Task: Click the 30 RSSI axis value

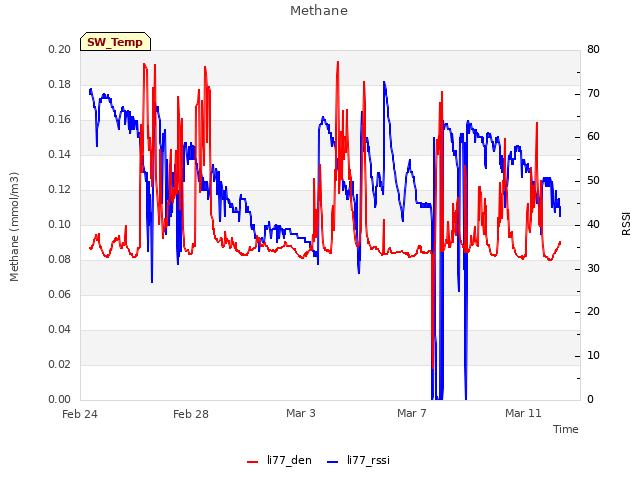Action: 593,269
